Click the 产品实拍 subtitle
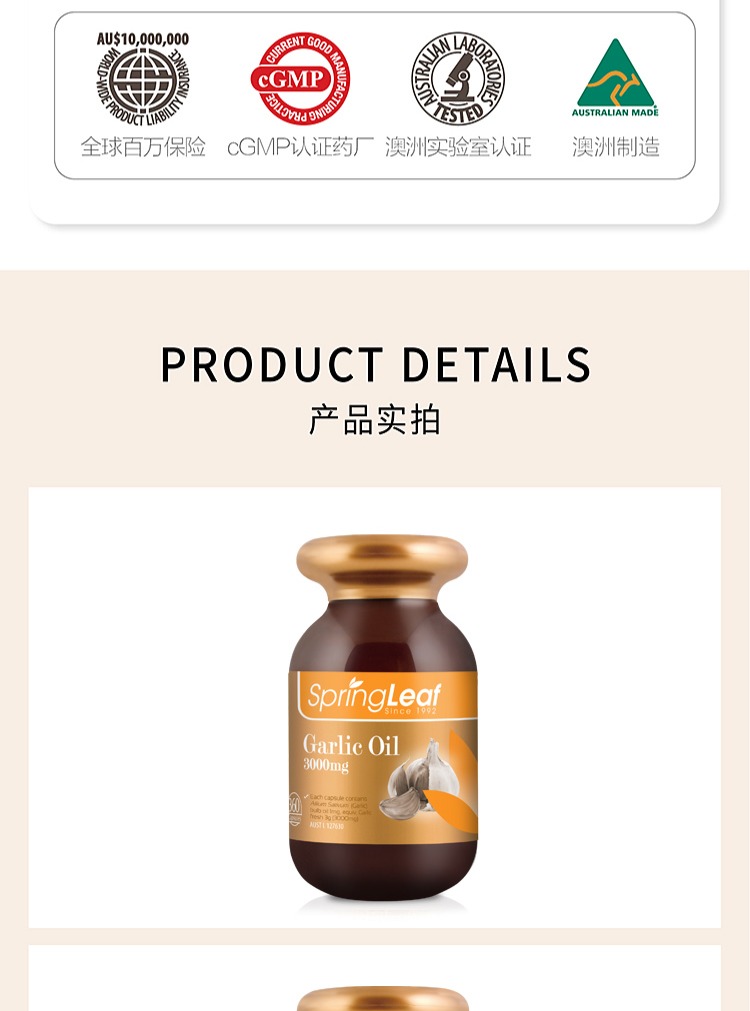 375,420
